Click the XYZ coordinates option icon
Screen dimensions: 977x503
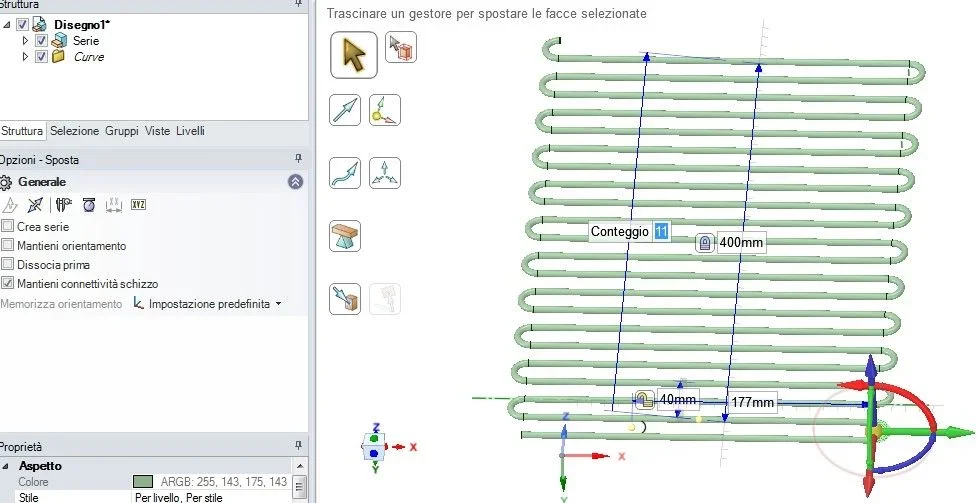pos(139,205)
